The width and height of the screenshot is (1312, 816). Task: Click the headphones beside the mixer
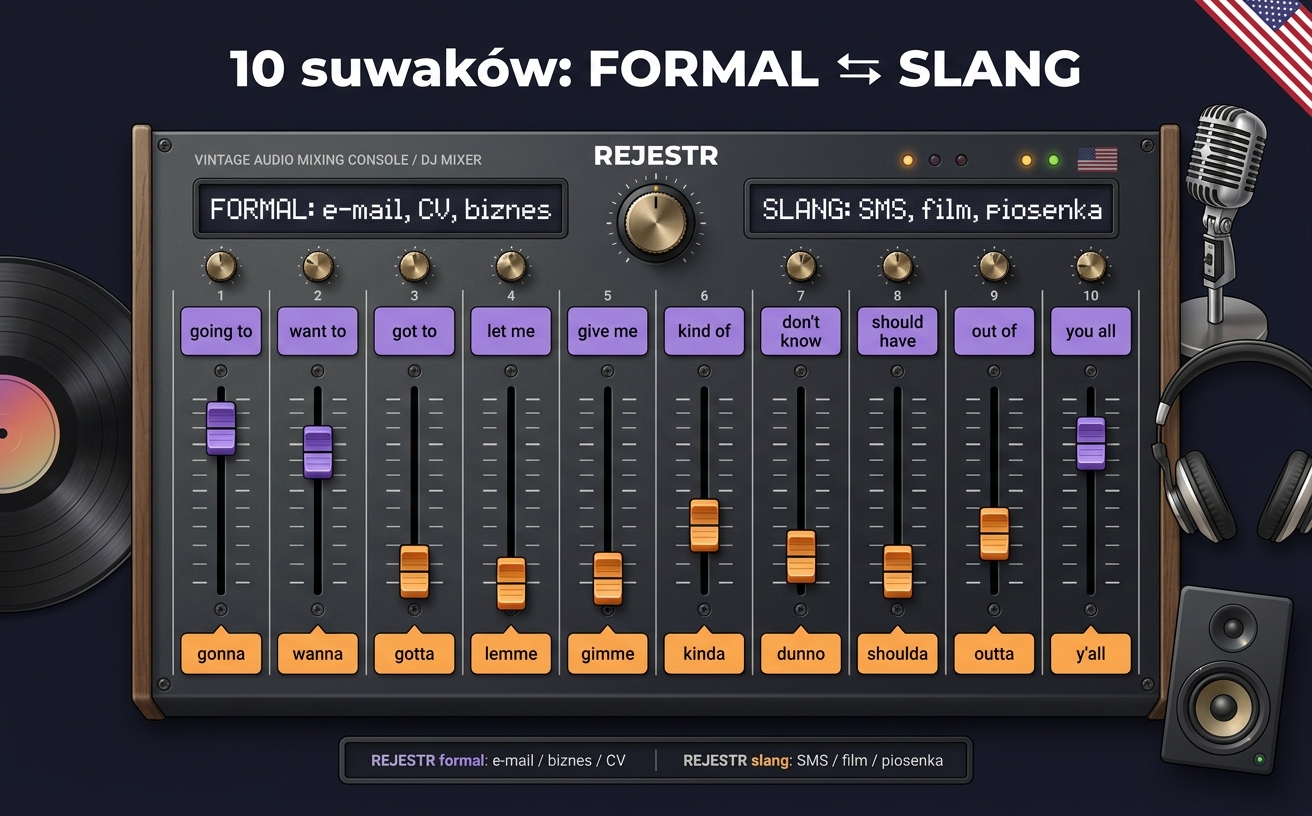[x=1232, y=442]
